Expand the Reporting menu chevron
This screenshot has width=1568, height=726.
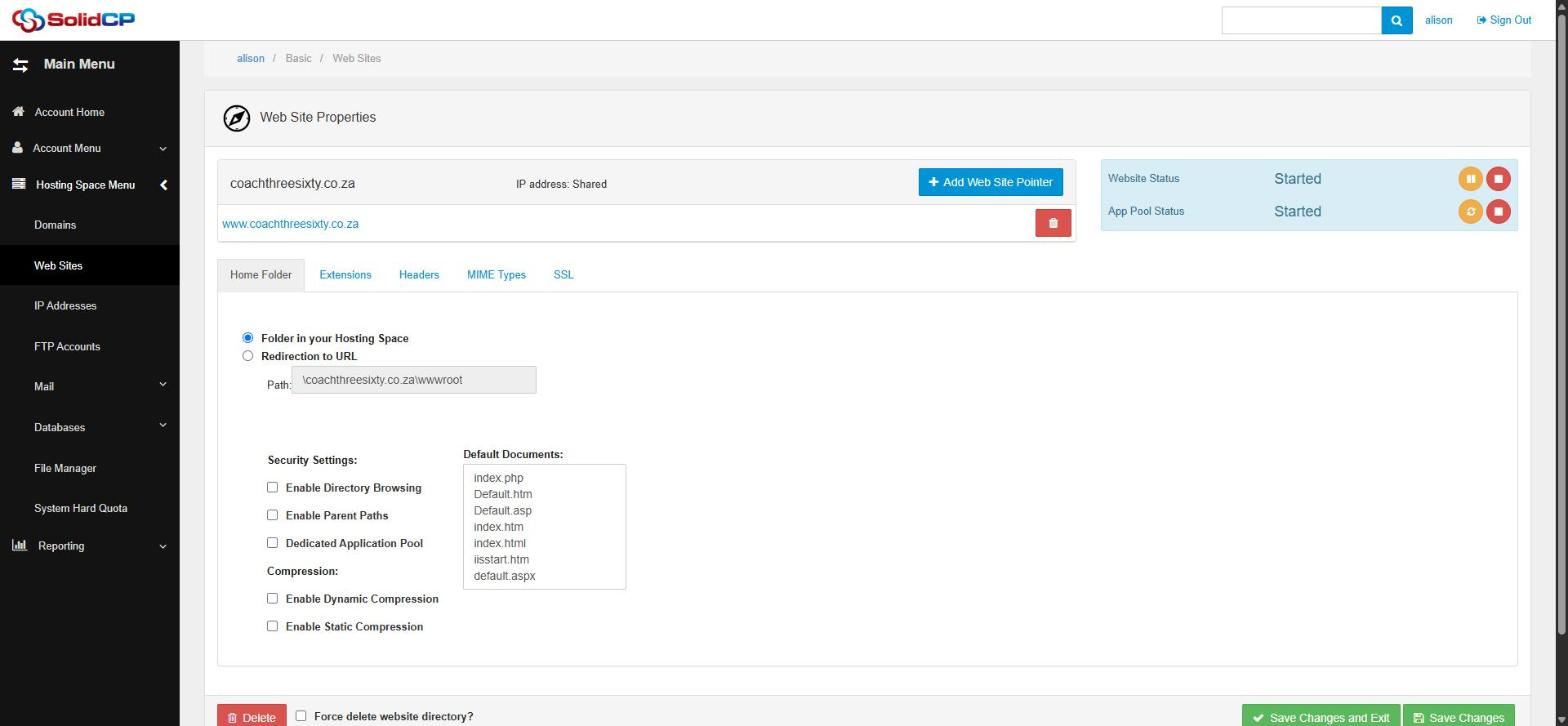[x=163, y=547]
